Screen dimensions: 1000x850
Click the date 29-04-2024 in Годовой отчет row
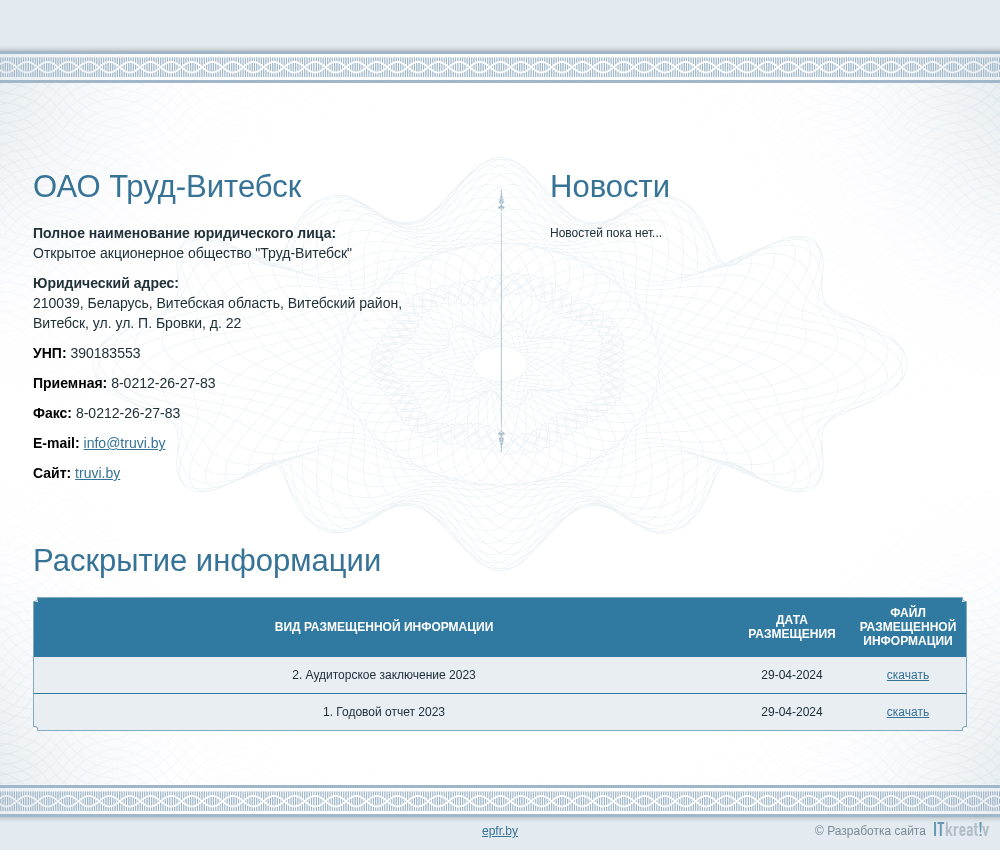click(x=791, y=712)
